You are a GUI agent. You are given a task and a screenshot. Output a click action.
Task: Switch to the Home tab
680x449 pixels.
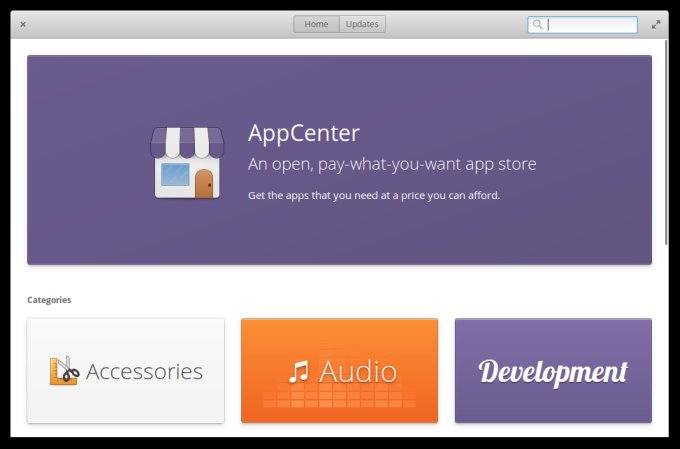pos(316,24)
